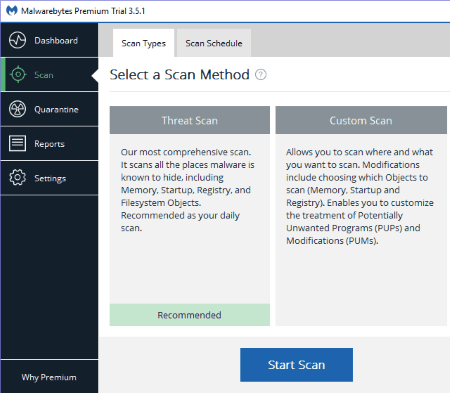Image resolution: width=450 pixels, height=393 pixels.
Task: Click the Reports document icon
Action: [17, 144]
